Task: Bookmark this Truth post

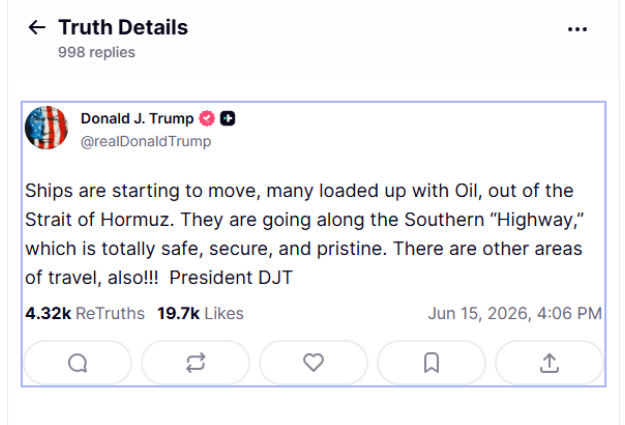Action: click(432, 363)
